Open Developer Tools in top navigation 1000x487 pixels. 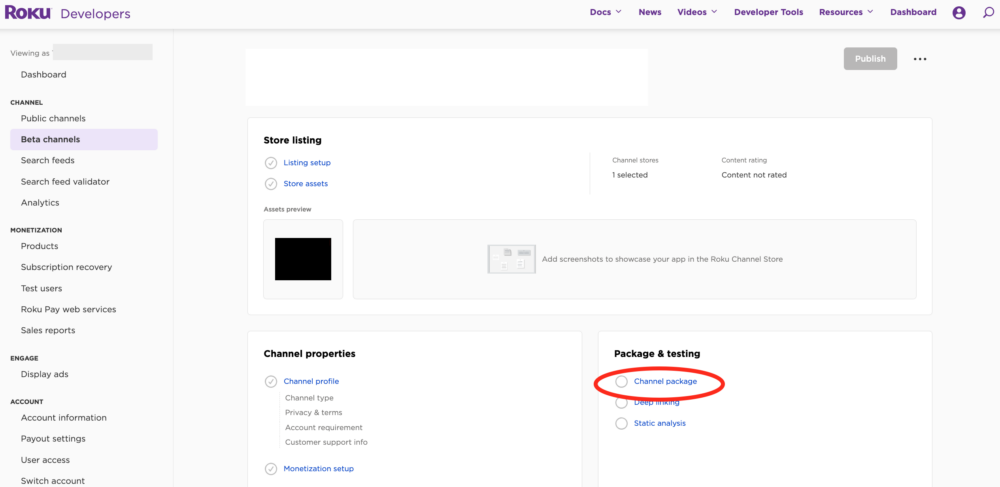pos(768,13)
